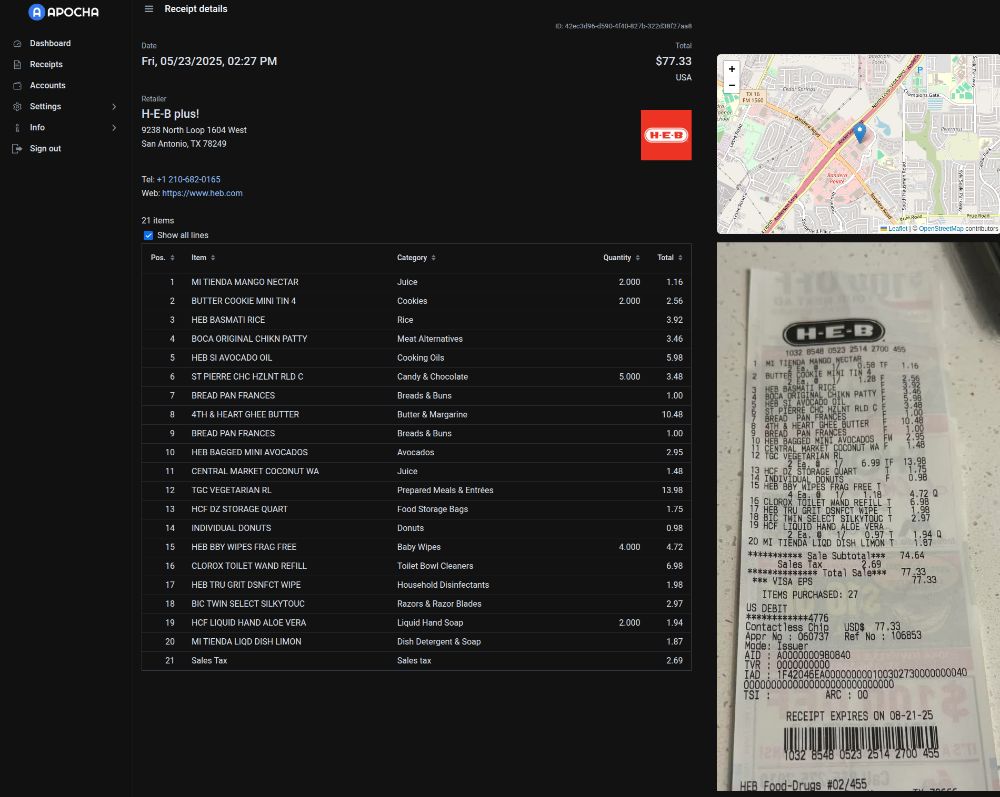
Task: Sort table by Pos. column
Action: pyautogui.click(x=163, y=258)
